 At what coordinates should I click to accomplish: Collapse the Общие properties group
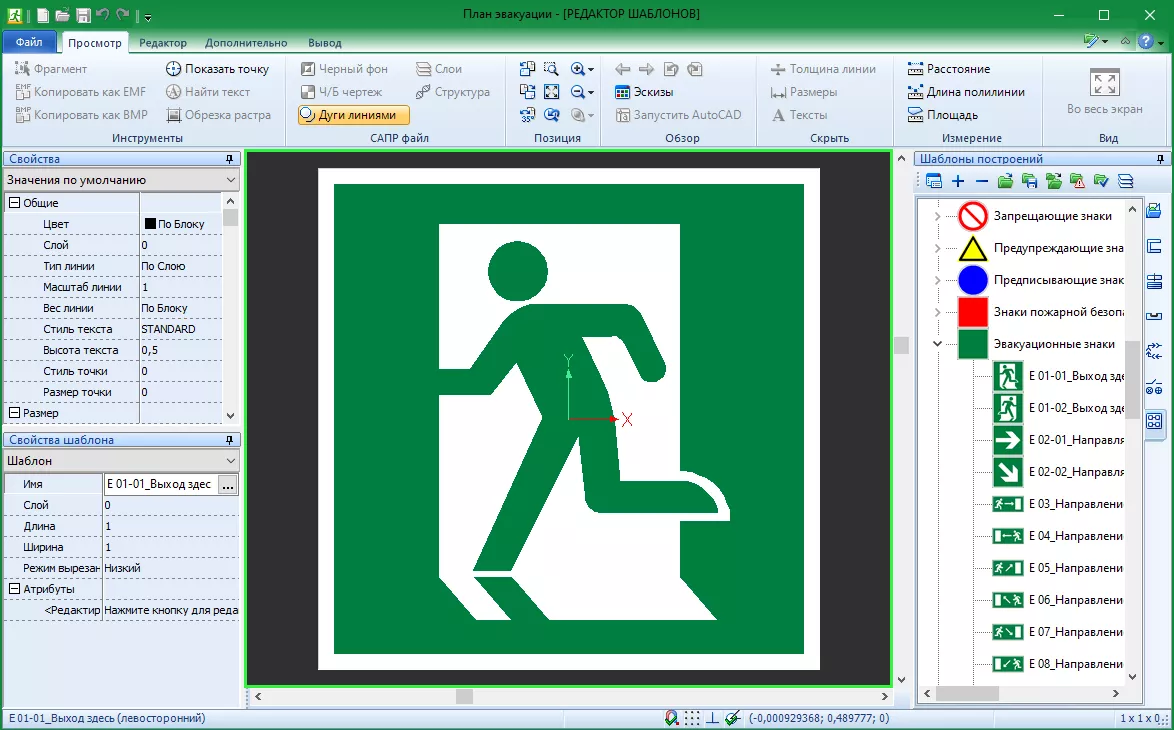tap(14, 203)
